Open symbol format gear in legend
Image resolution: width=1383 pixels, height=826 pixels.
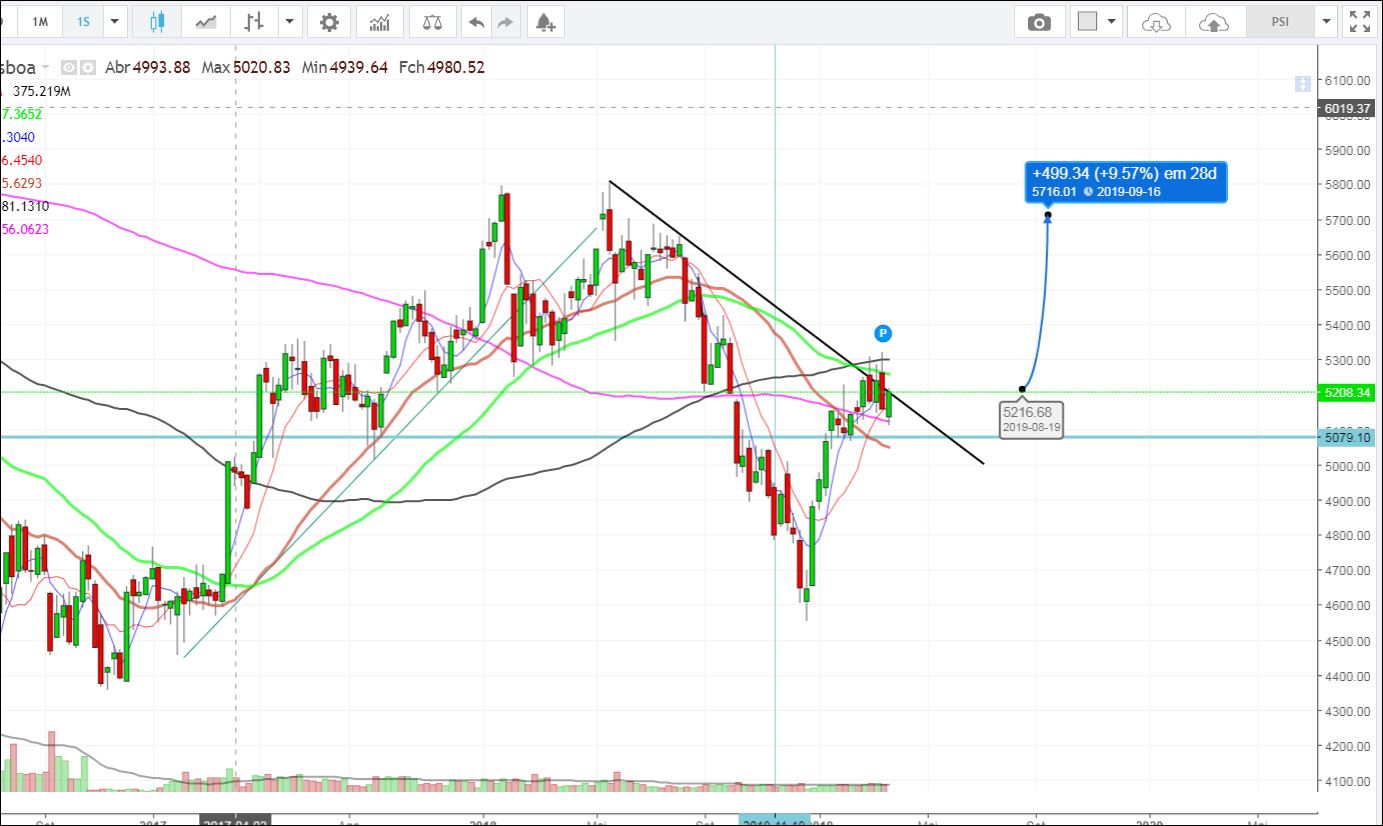coord(88,68)
